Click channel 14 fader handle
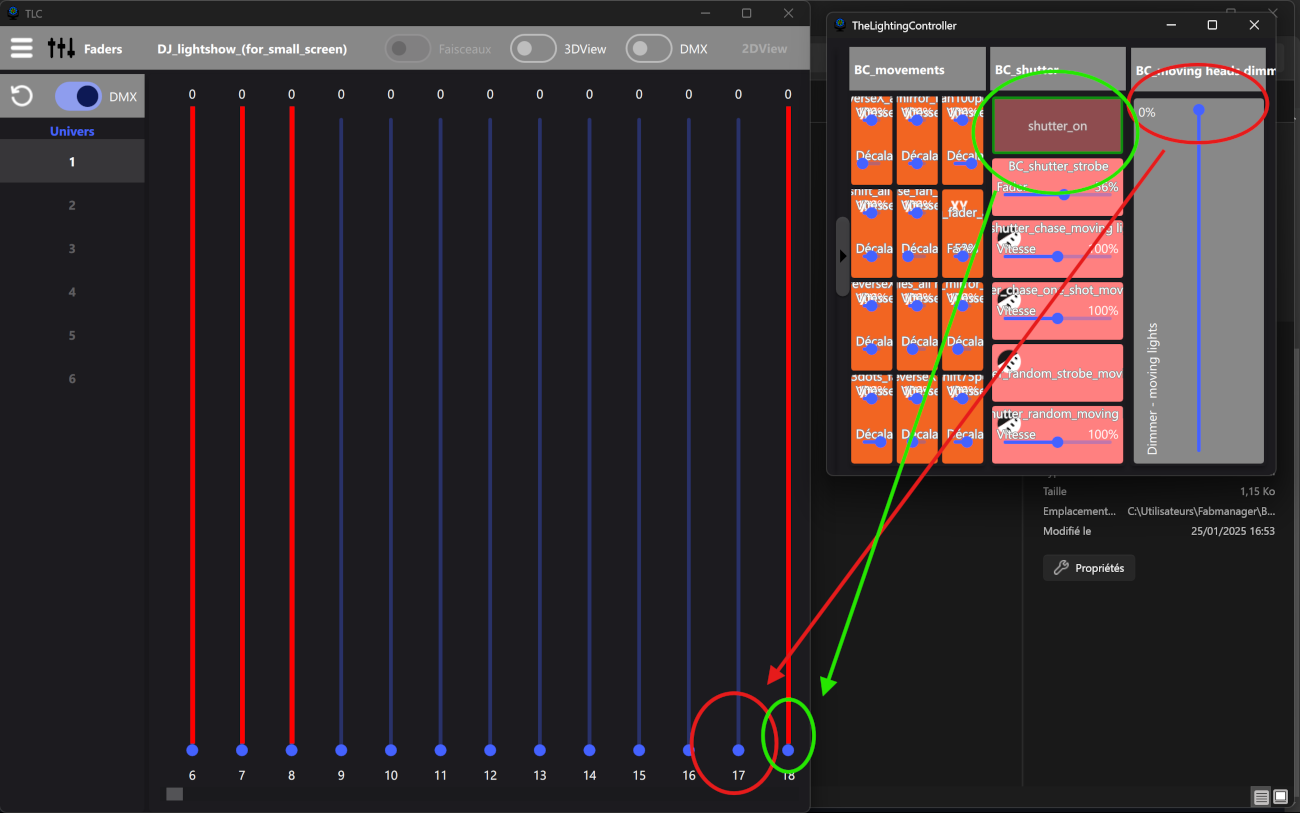Image resolution: width=1300 pixels, height=813 pixels. tap(589, 750)
